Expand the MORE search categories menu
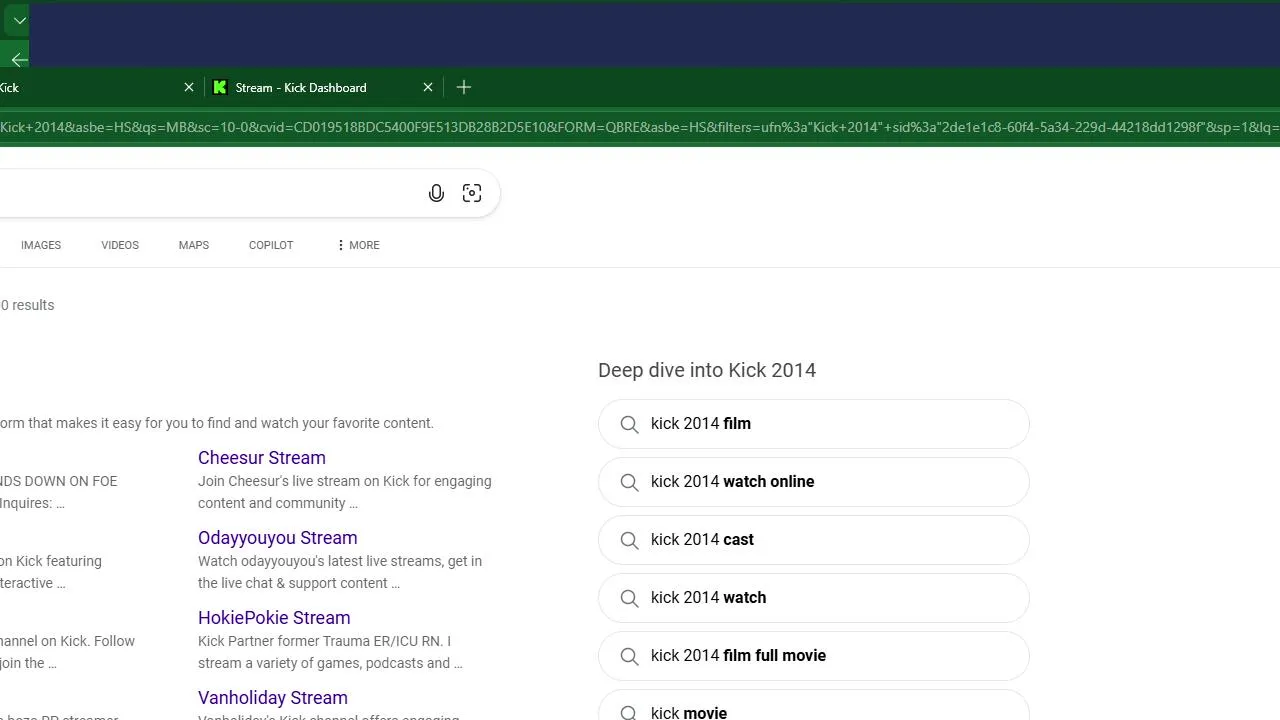This screenshot has width=1280, height=720. [x=358, y=245]
